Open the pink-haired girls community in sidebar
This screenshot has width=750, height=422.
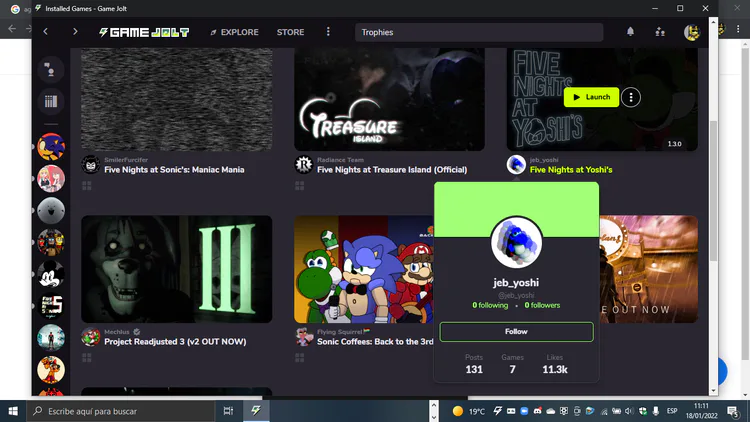coord(51,178)
